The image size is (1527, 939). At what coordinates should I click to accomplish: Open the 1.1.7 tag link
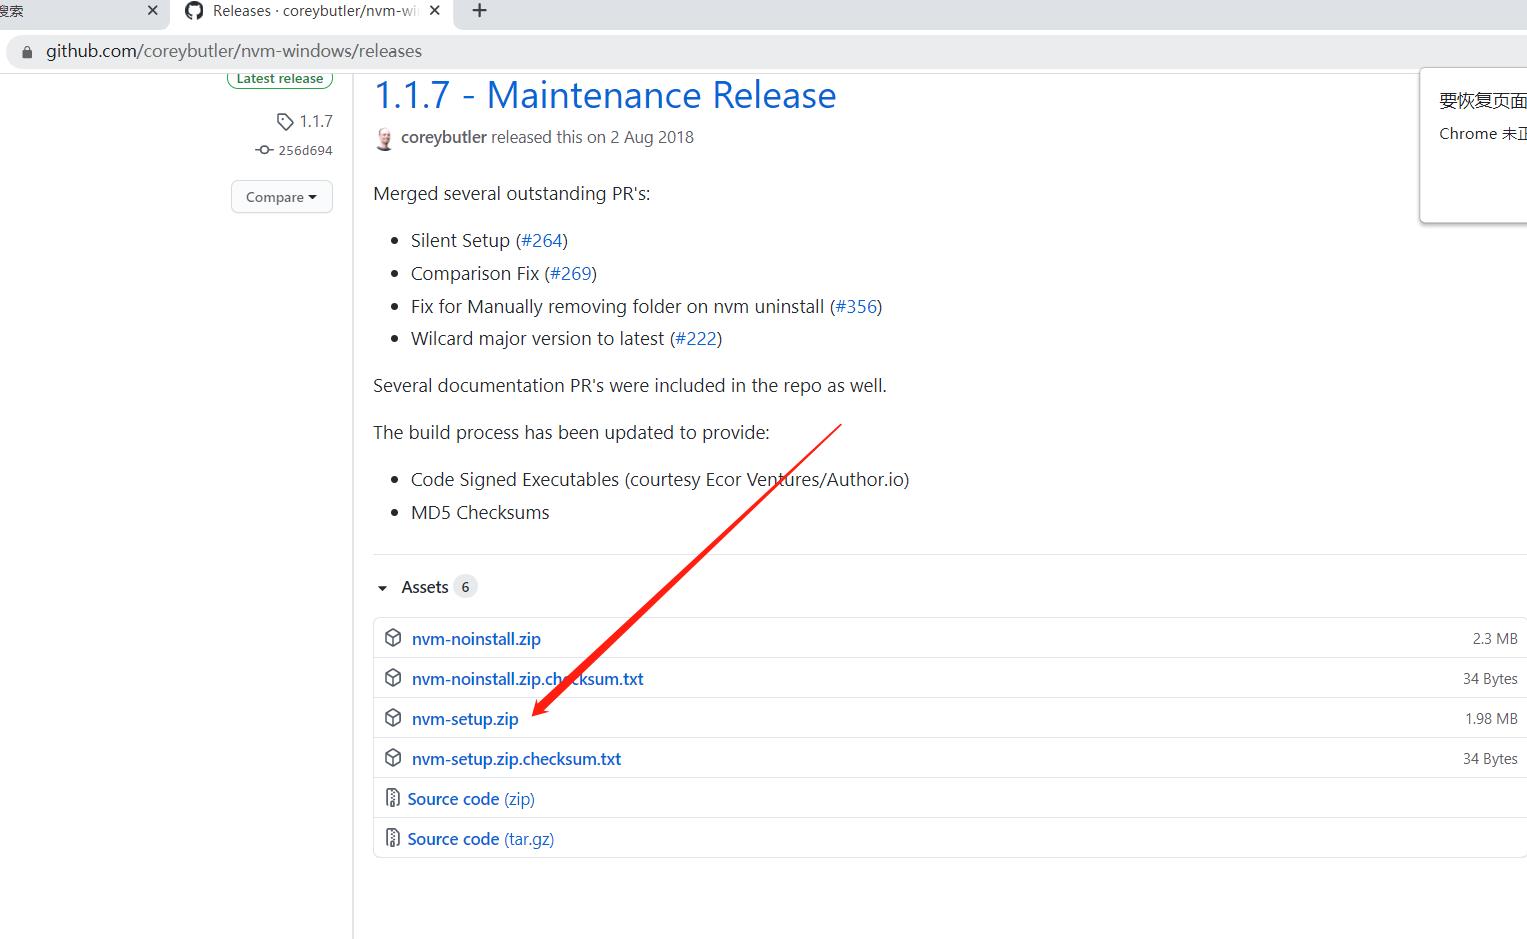(x=316, y=121)
